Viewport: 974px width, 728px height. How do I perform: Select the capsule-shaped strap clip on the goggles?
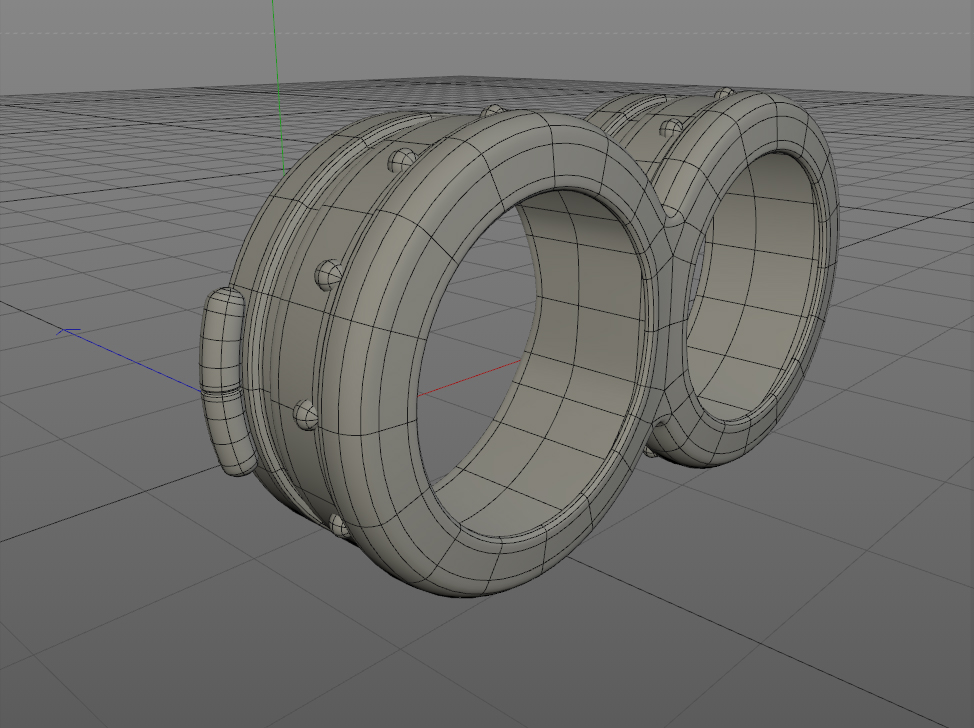click(222, 381)
